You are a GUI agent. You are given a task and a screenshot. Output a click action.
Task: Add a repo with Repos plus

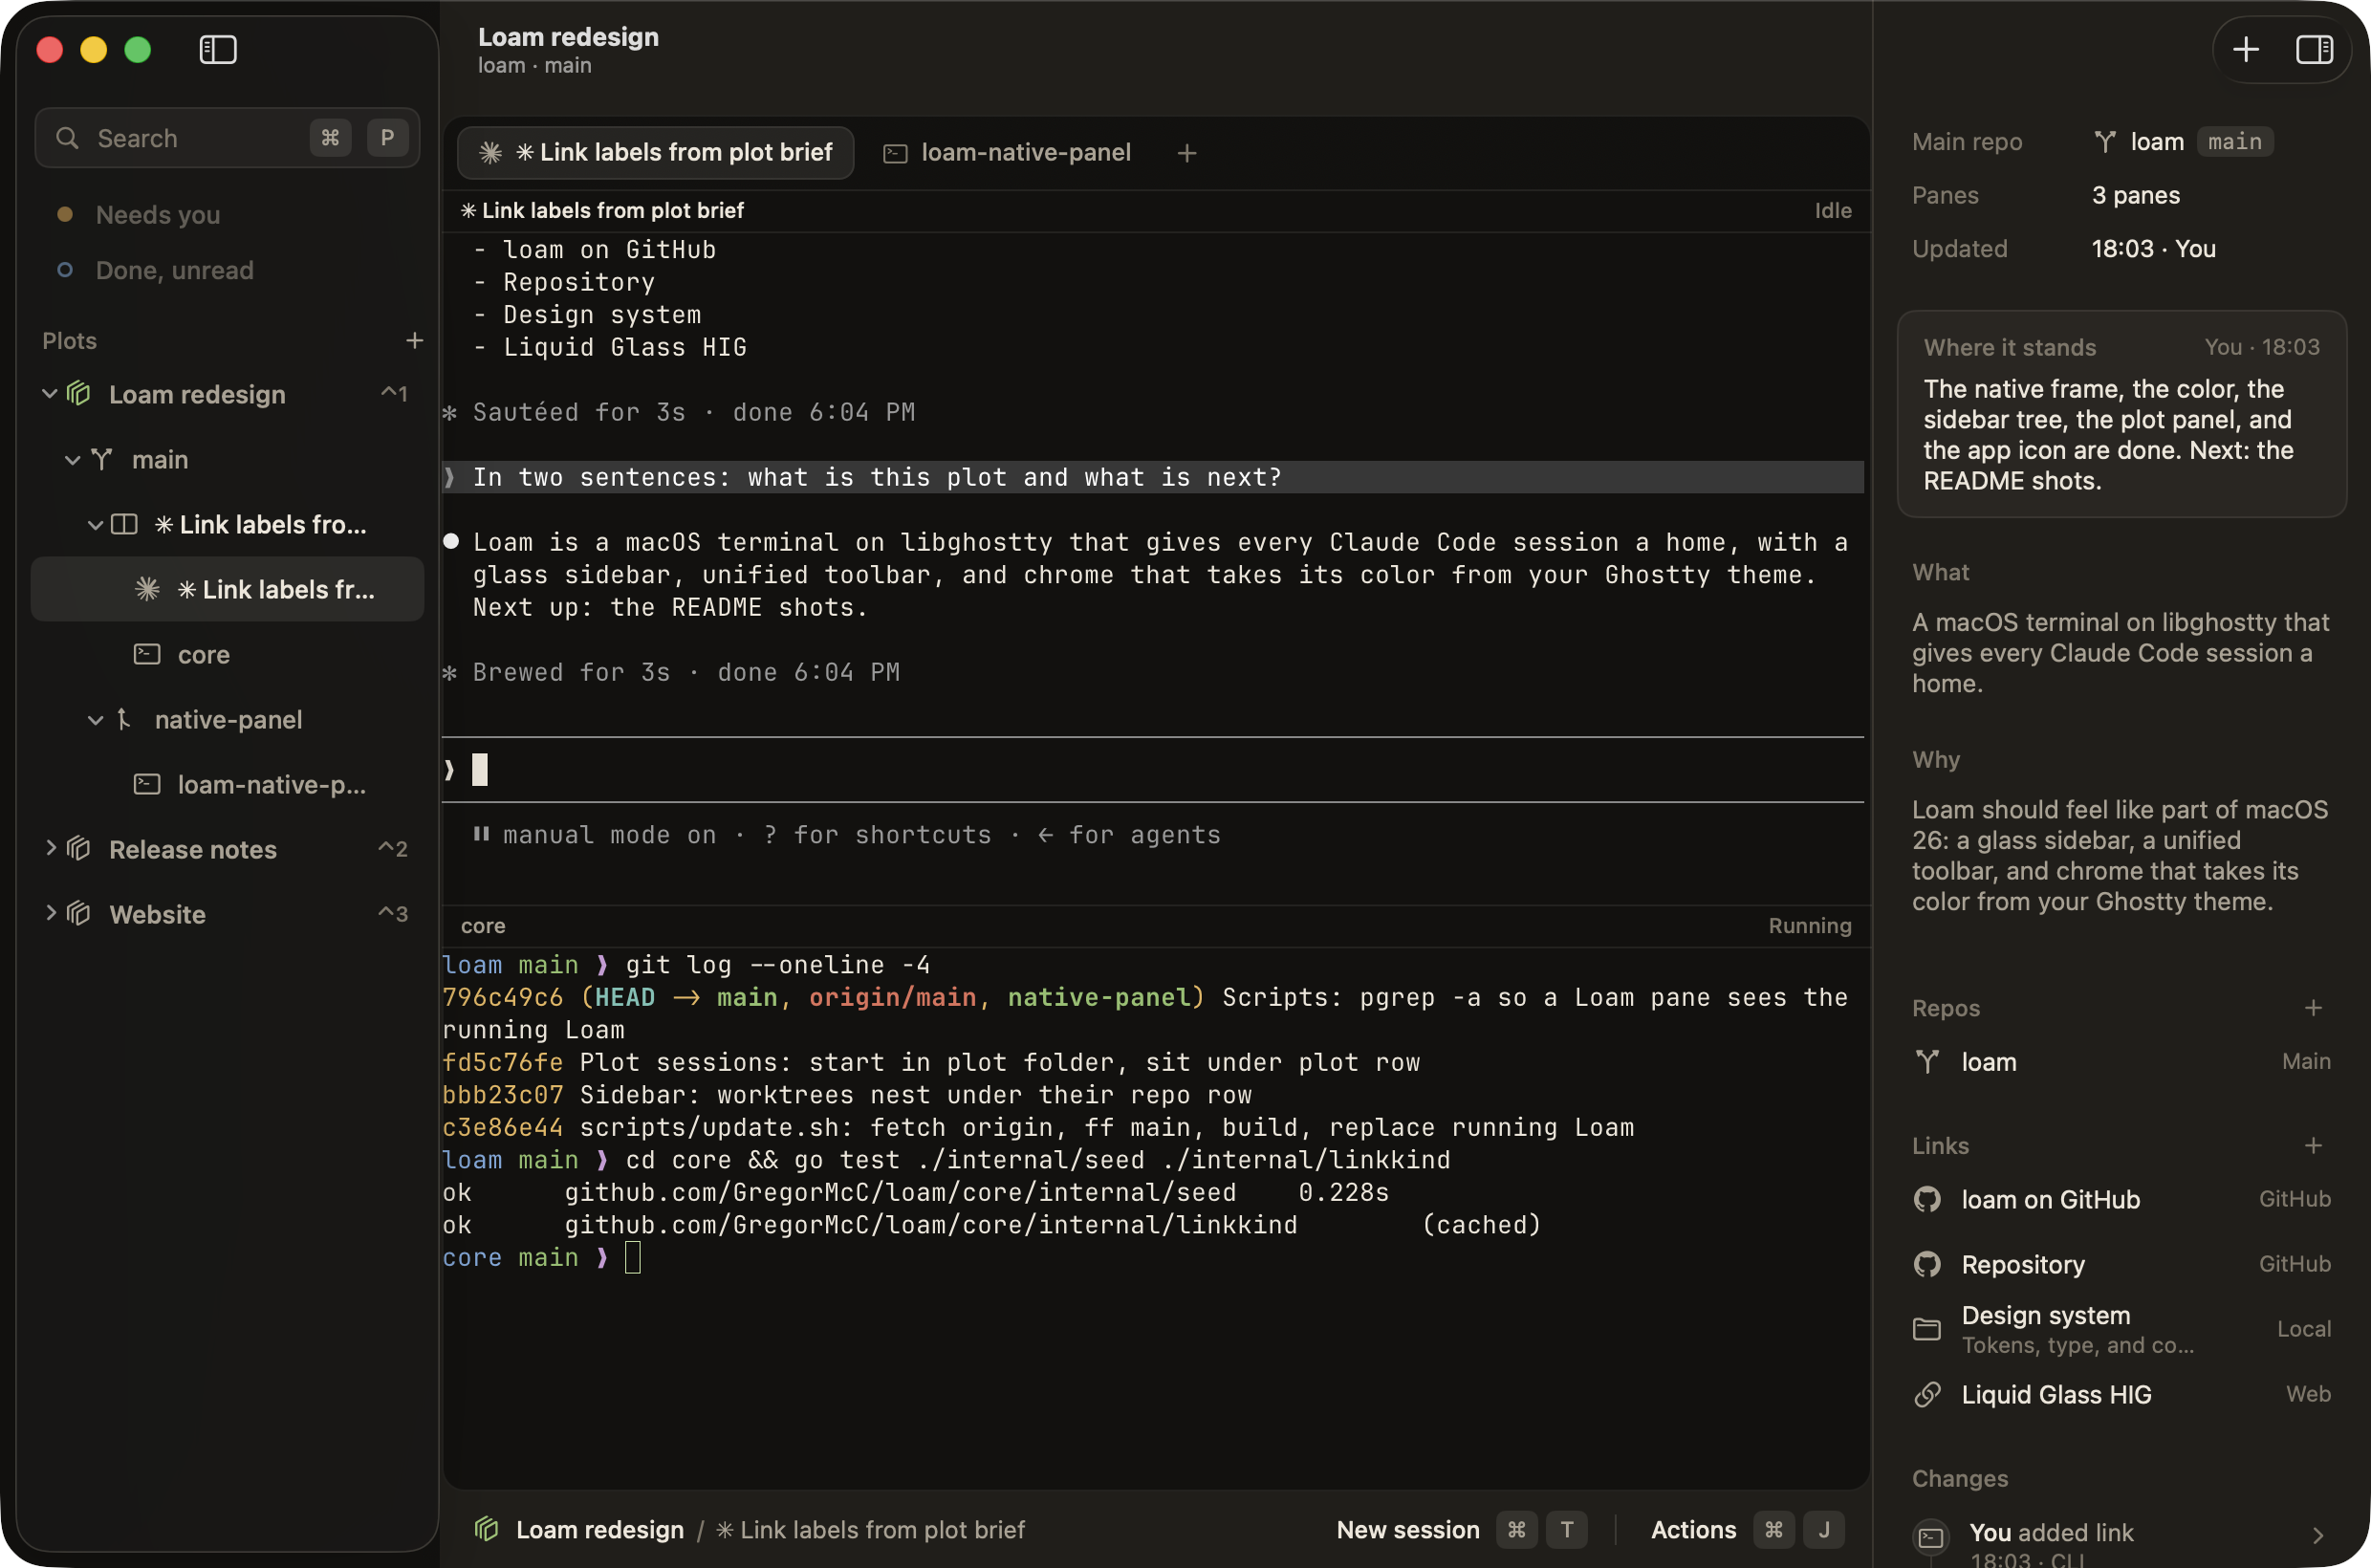tap(2313, 1008)
